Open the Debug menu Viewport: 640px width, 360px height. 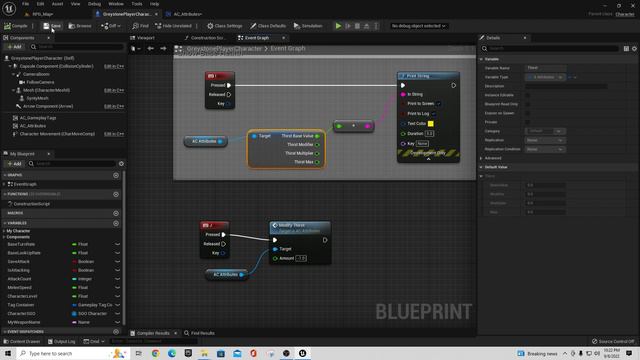[x=94, y=4]
